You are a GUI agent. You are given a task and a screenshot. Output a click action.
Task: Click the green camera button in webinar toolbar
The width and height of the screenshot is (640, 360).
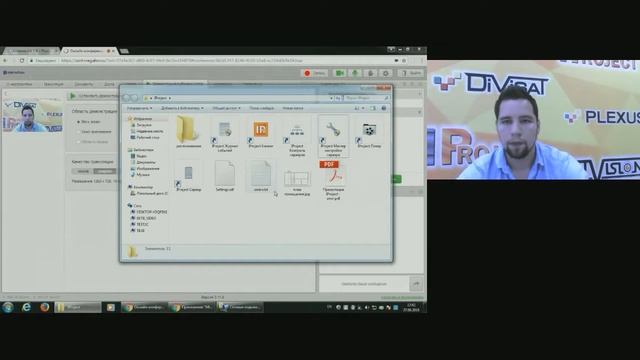(339, 73)
